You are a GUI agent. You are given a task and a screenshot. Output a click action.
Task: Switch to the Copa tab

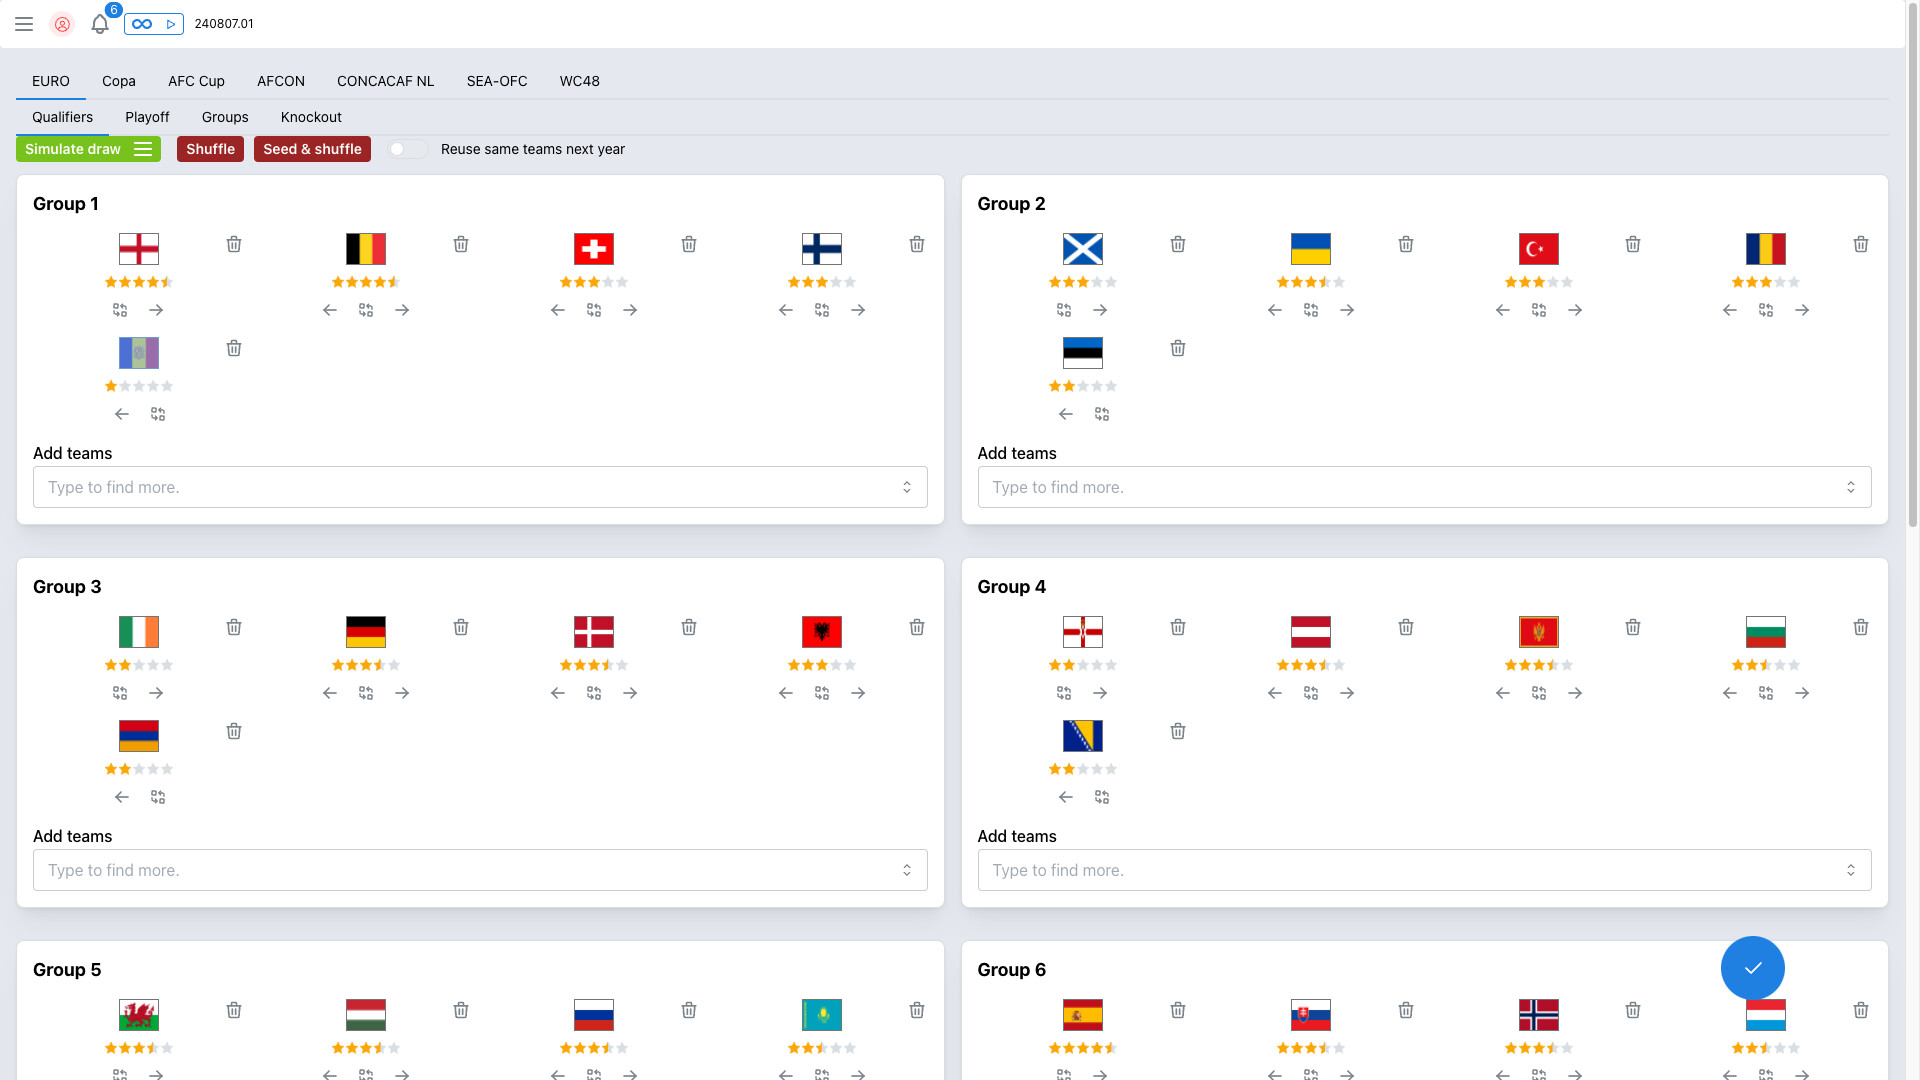click(x=118, y=81)
